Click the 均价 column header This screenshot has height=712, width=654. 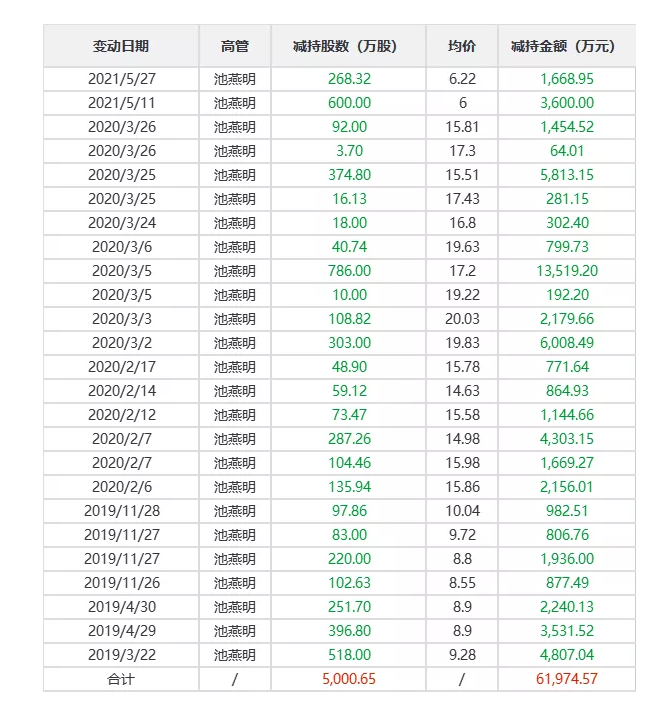pos(462,46)
